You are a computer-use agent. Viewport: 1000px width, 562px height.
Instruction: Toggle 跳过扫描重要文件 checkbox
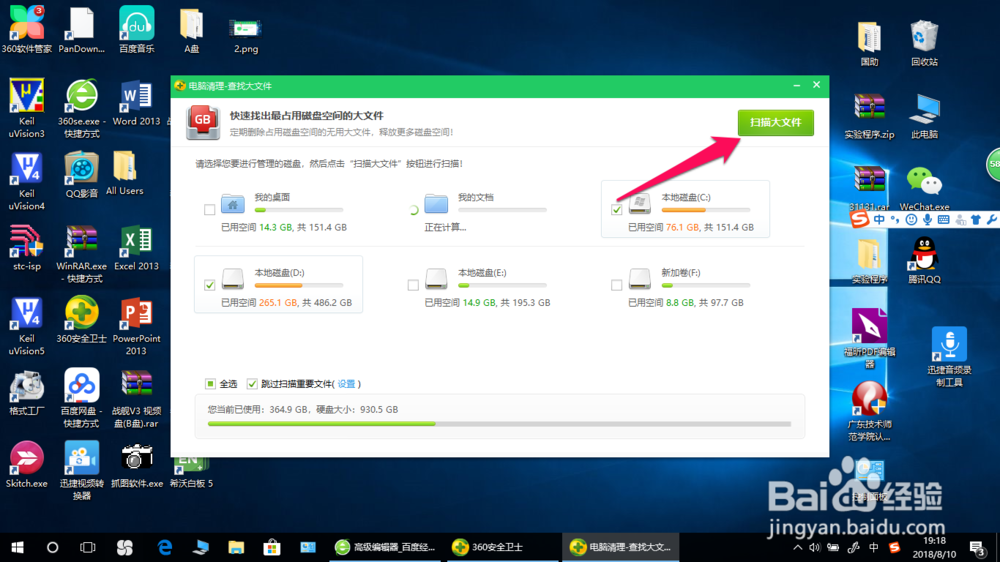(x=252, y=383)
